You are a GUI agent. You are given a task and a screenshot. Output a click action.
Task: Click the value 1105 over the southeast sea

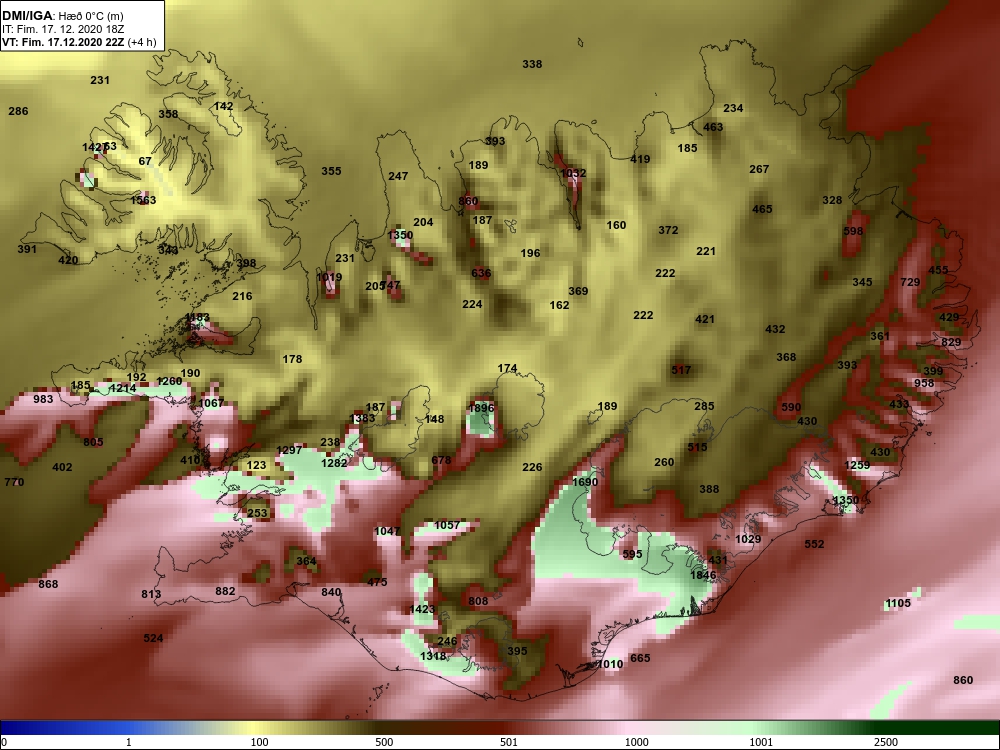click(x=898, y=603)
